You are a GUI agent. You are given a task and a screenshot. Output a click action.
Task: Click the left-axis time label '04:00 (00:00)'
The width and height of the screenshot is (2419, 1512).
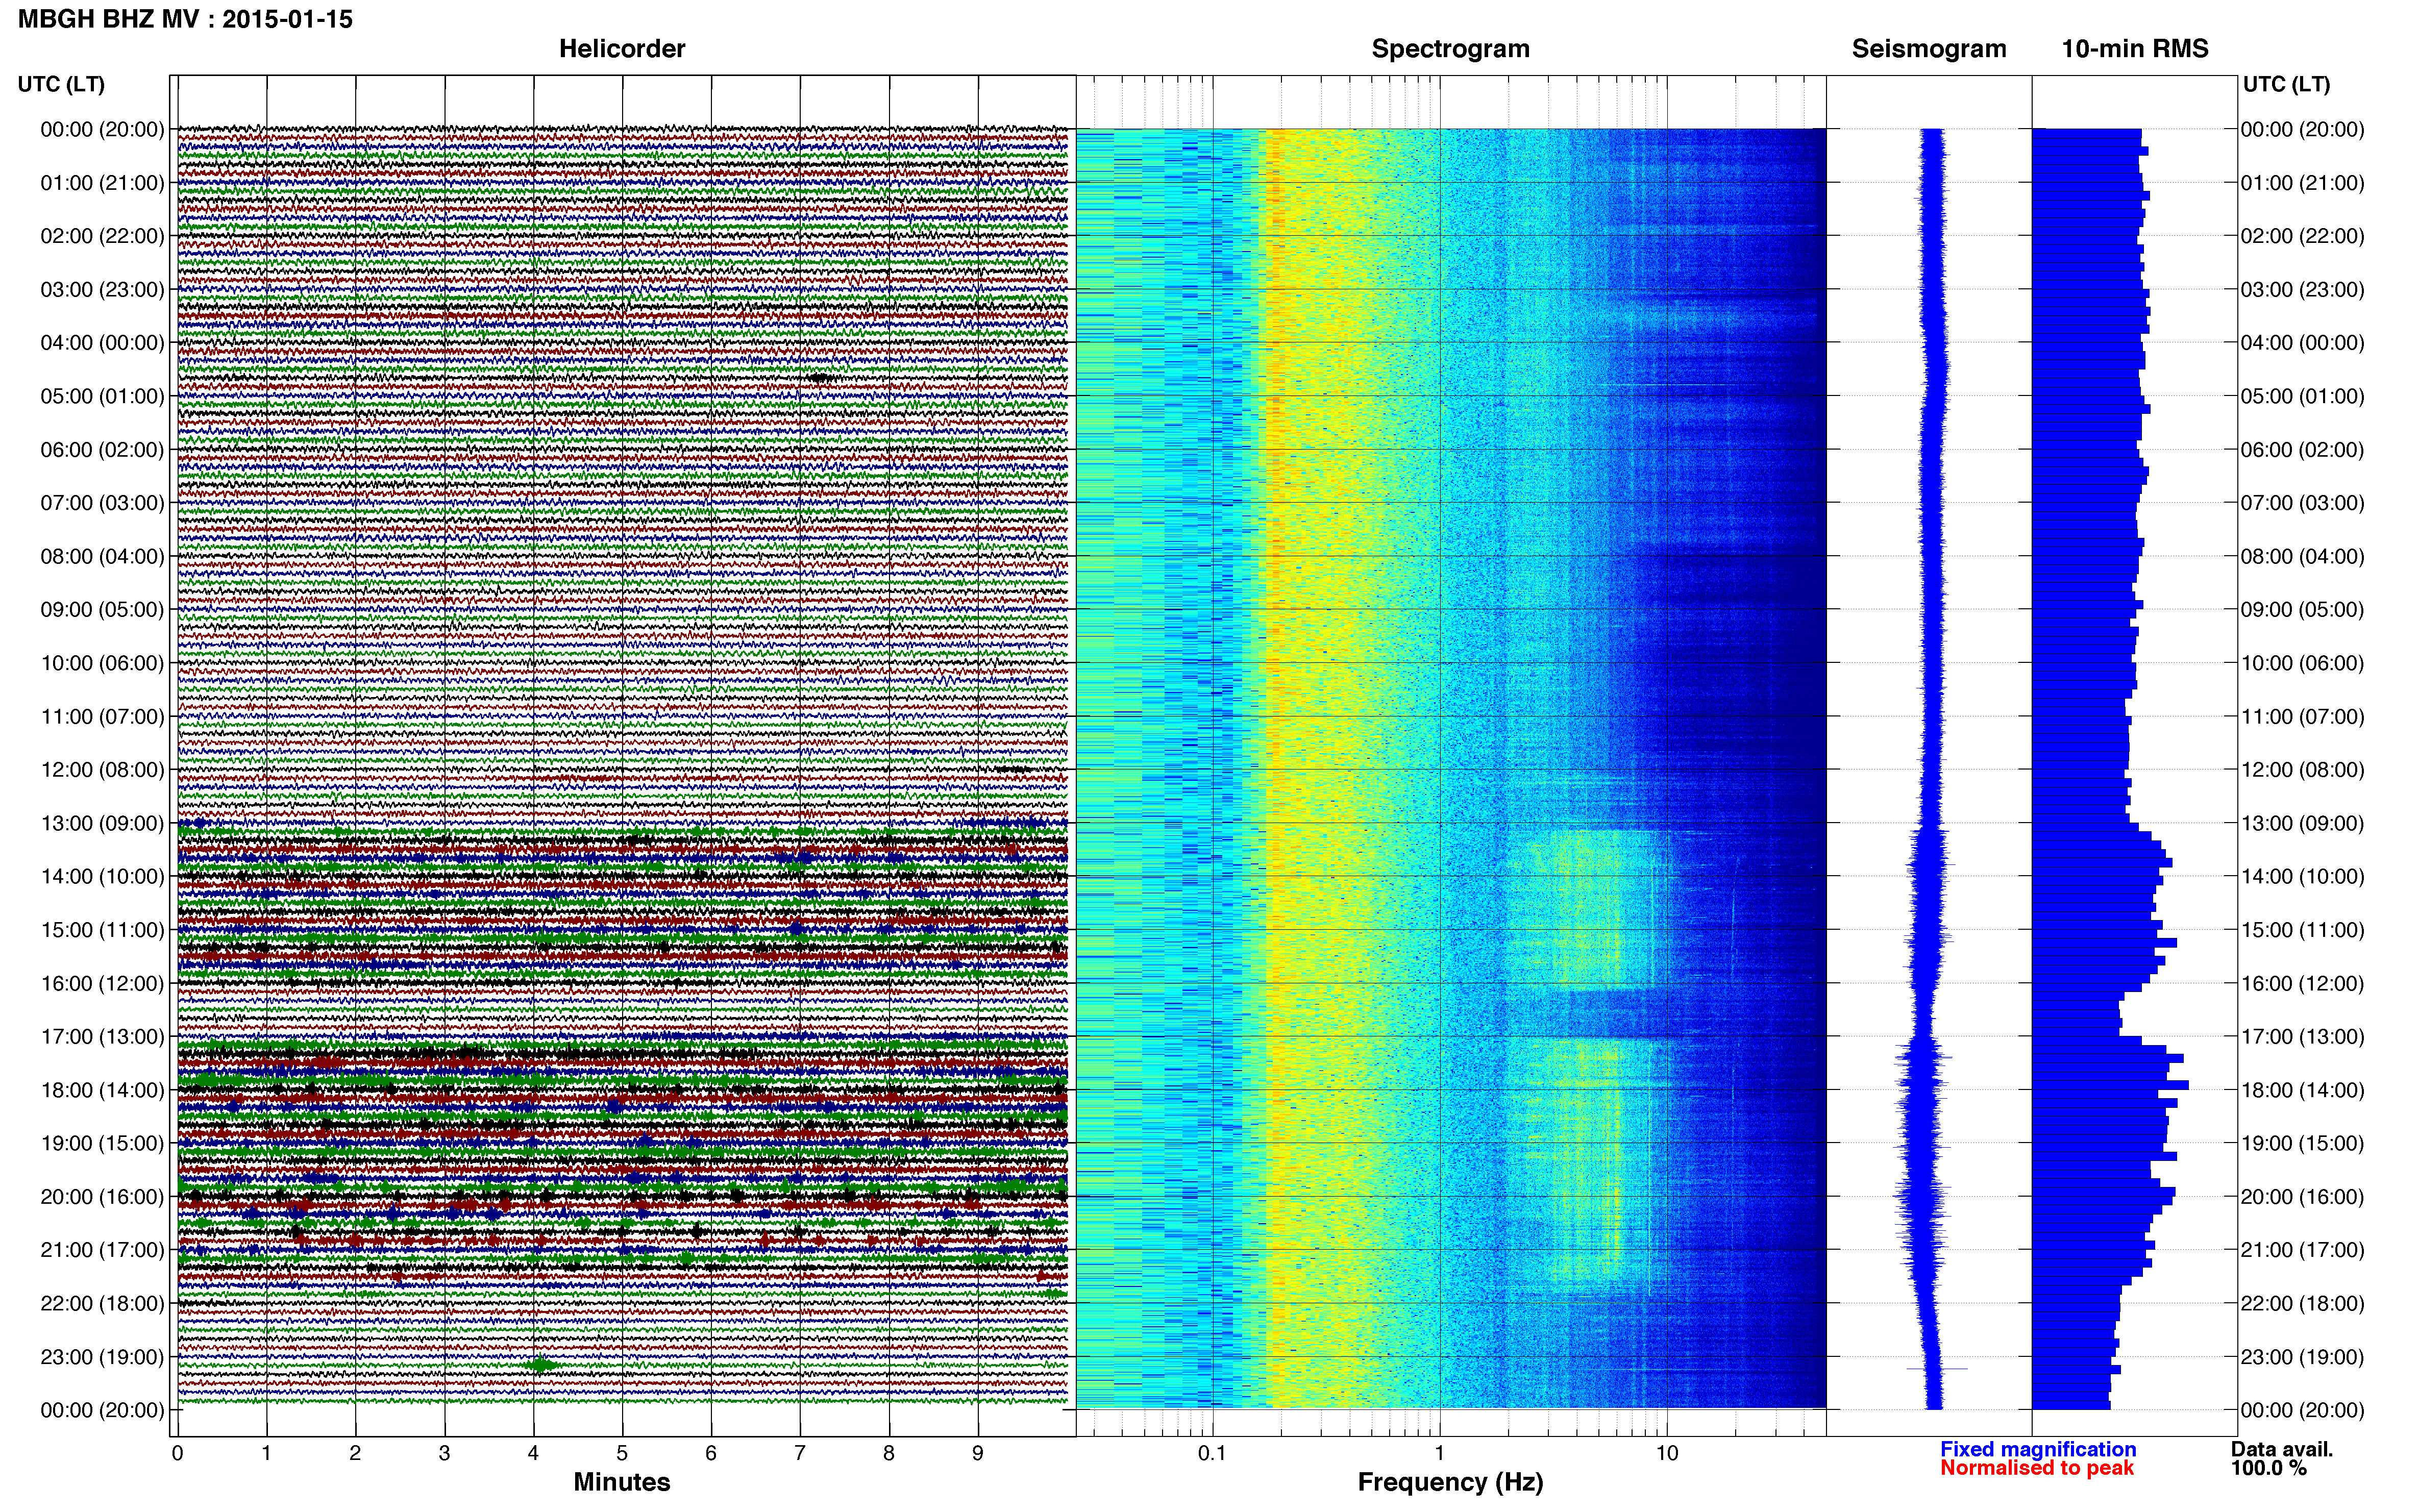102,343
